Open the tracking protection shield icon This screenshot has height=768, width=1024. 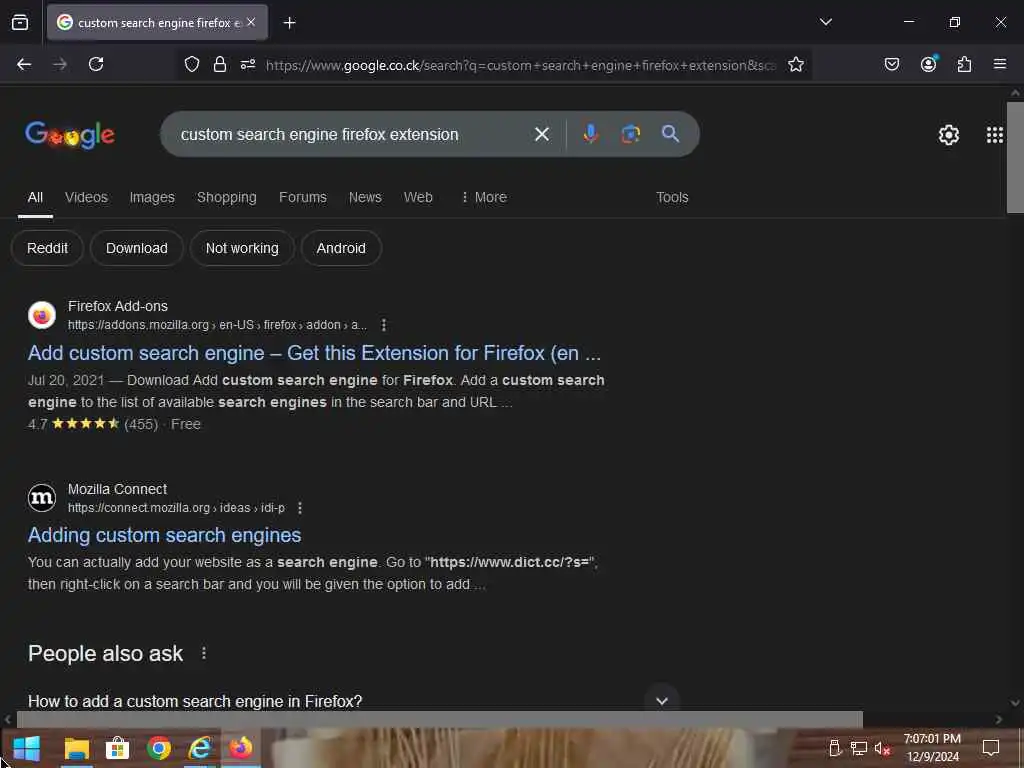coord(191,64)
